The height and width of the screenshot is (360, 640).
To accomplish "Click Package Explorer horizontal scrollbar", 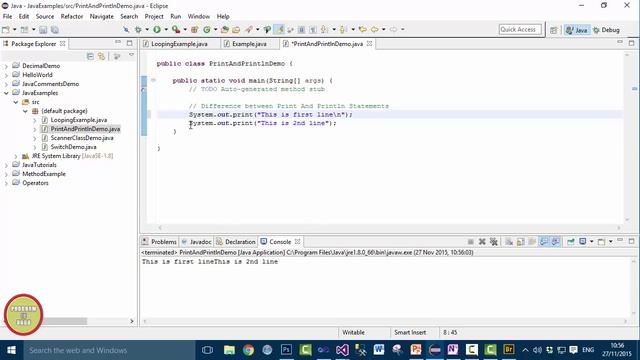I will tap(65, 321).
